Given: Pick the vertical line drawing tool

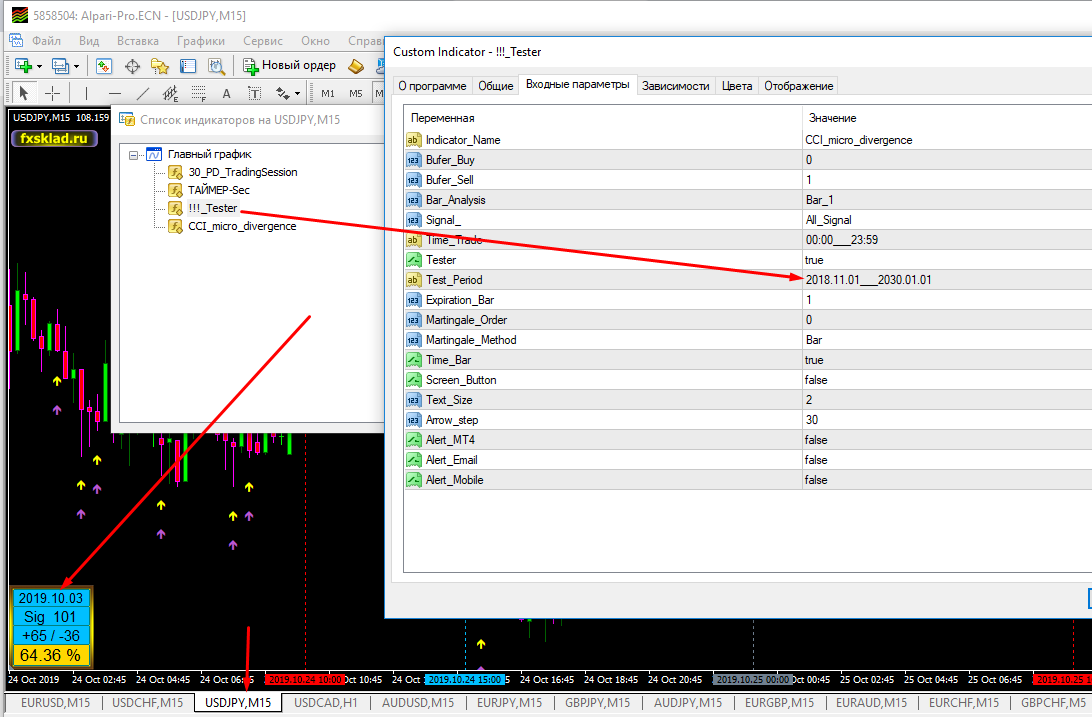Looking at the screenshot, I should point(86,93).
